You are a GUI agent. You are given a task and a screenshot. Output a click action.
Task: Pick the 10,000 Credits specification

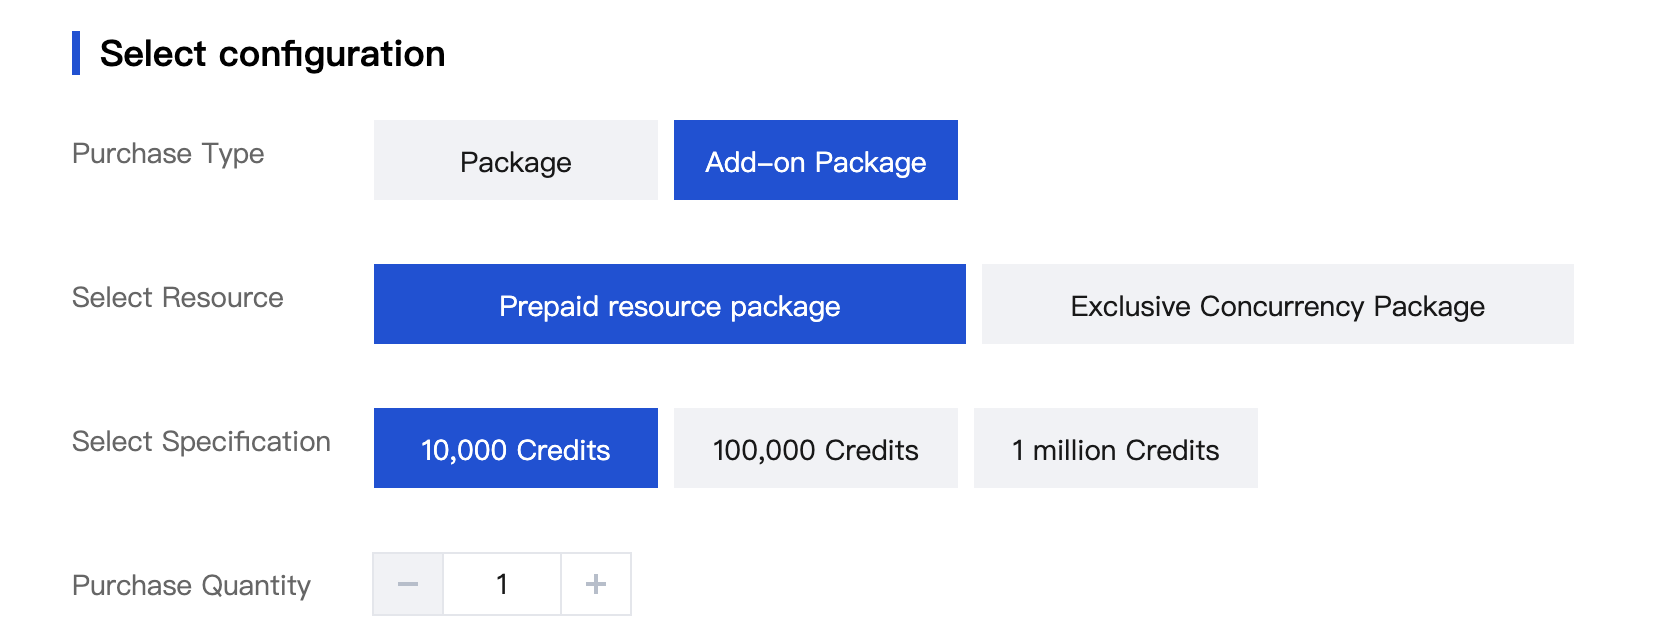click(x=516, y=449)
